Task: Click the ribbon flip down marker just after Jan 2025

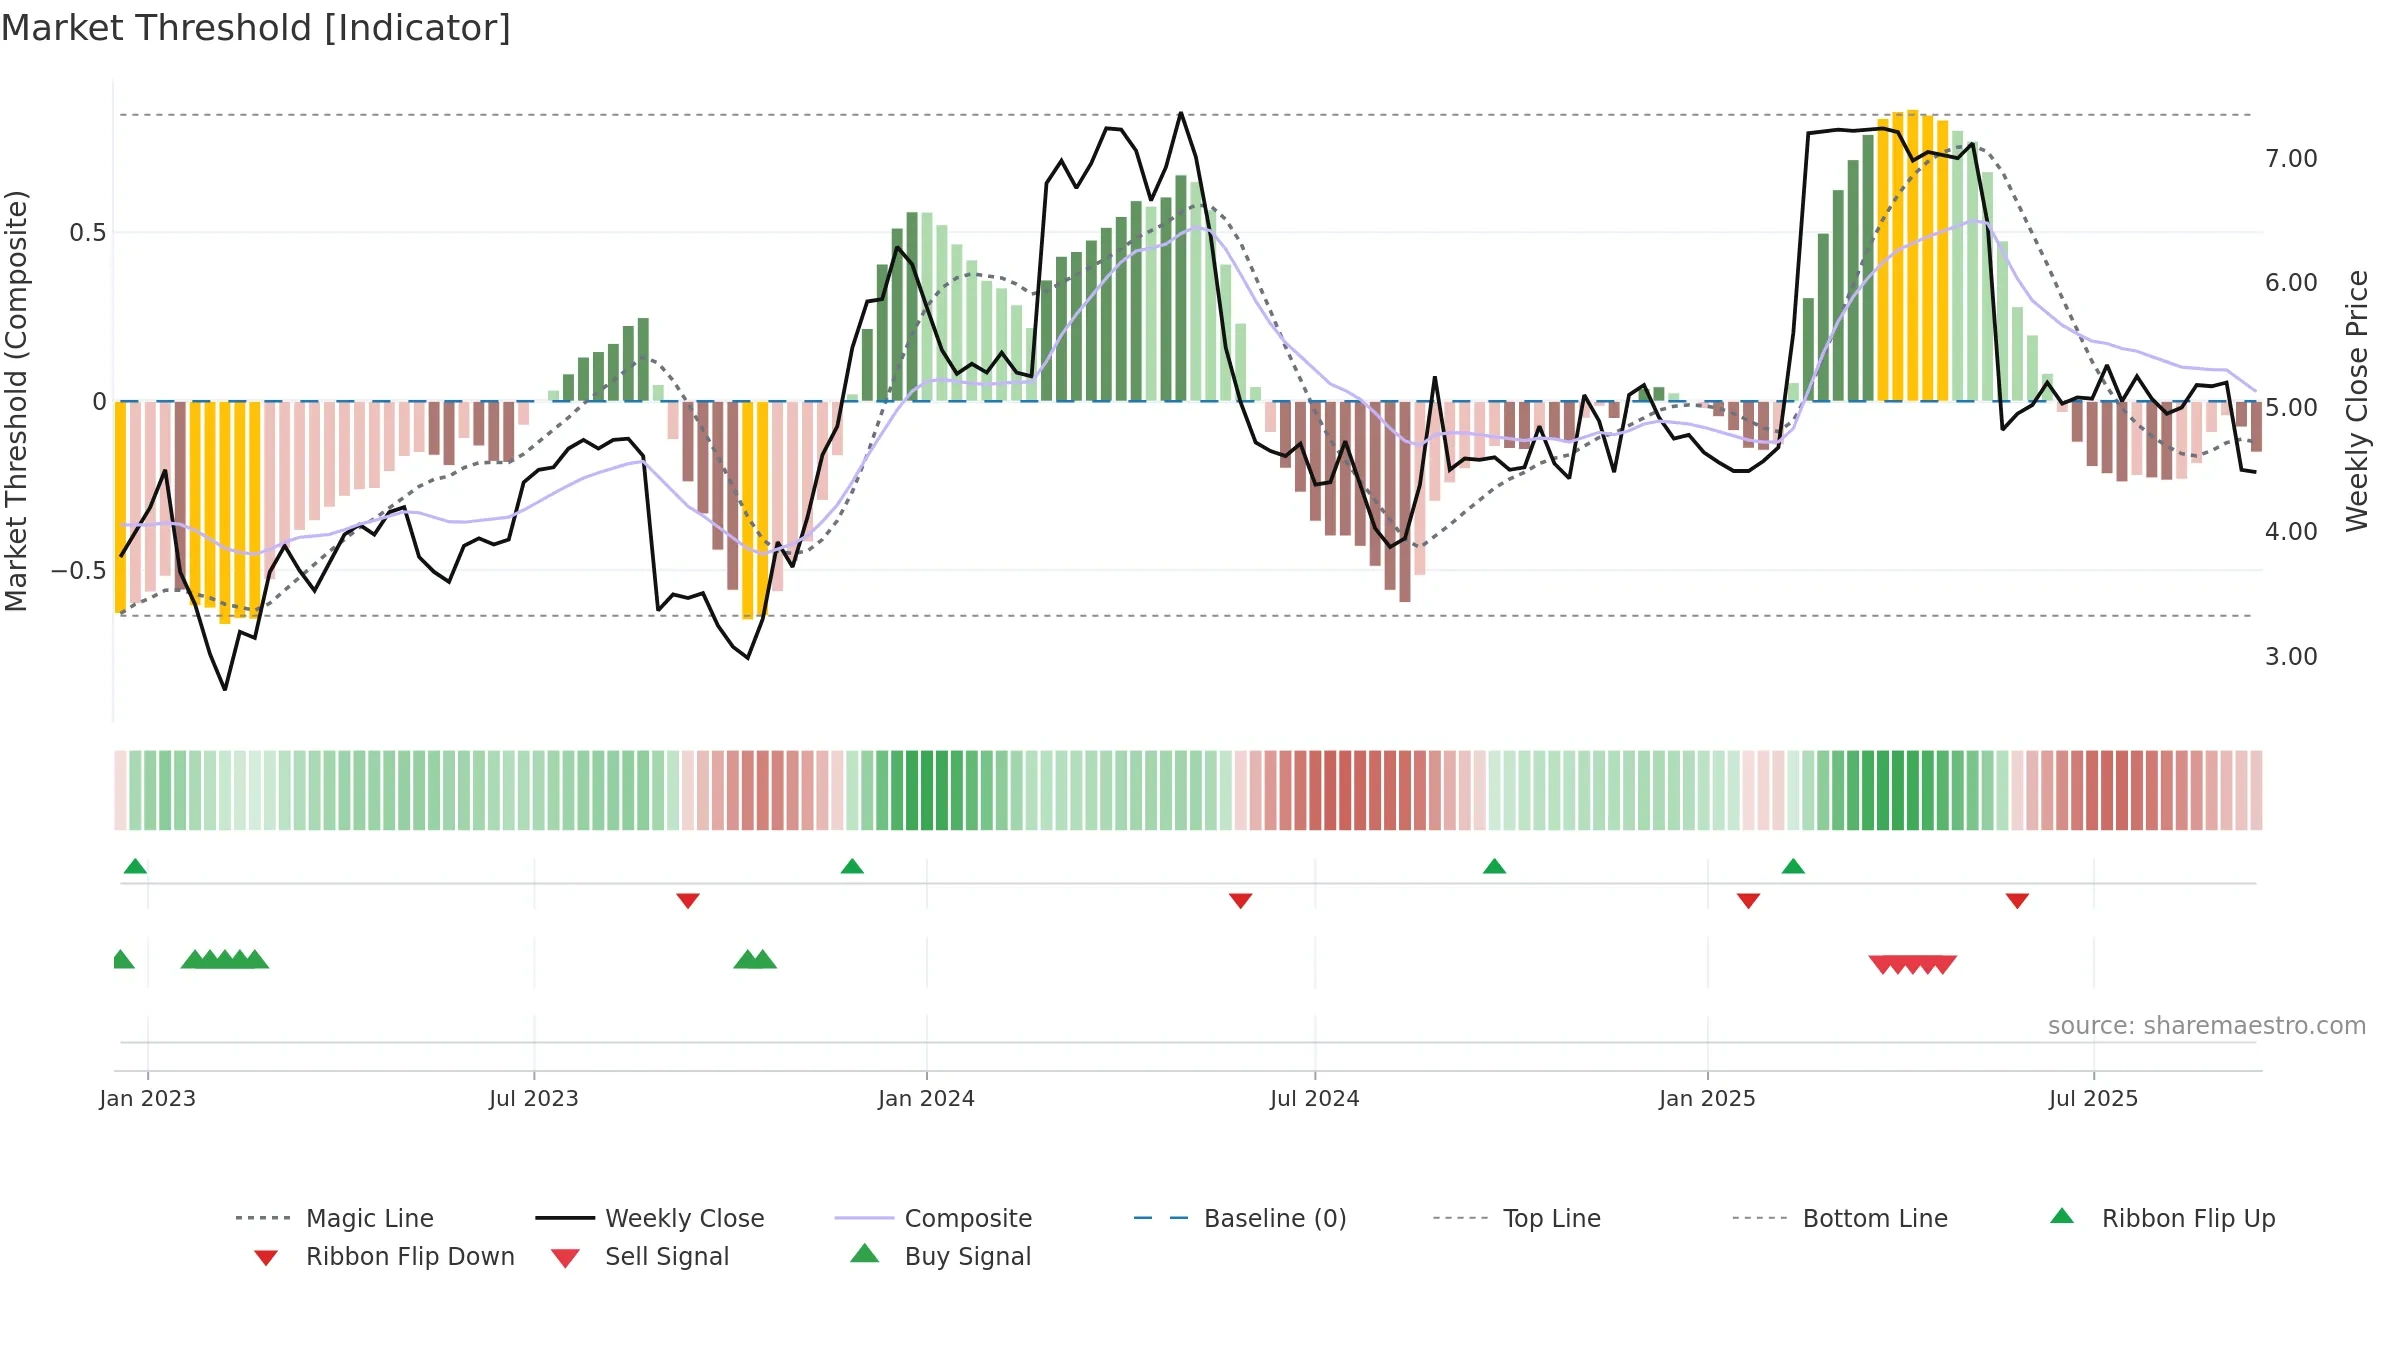Action: coord(1748,901)
